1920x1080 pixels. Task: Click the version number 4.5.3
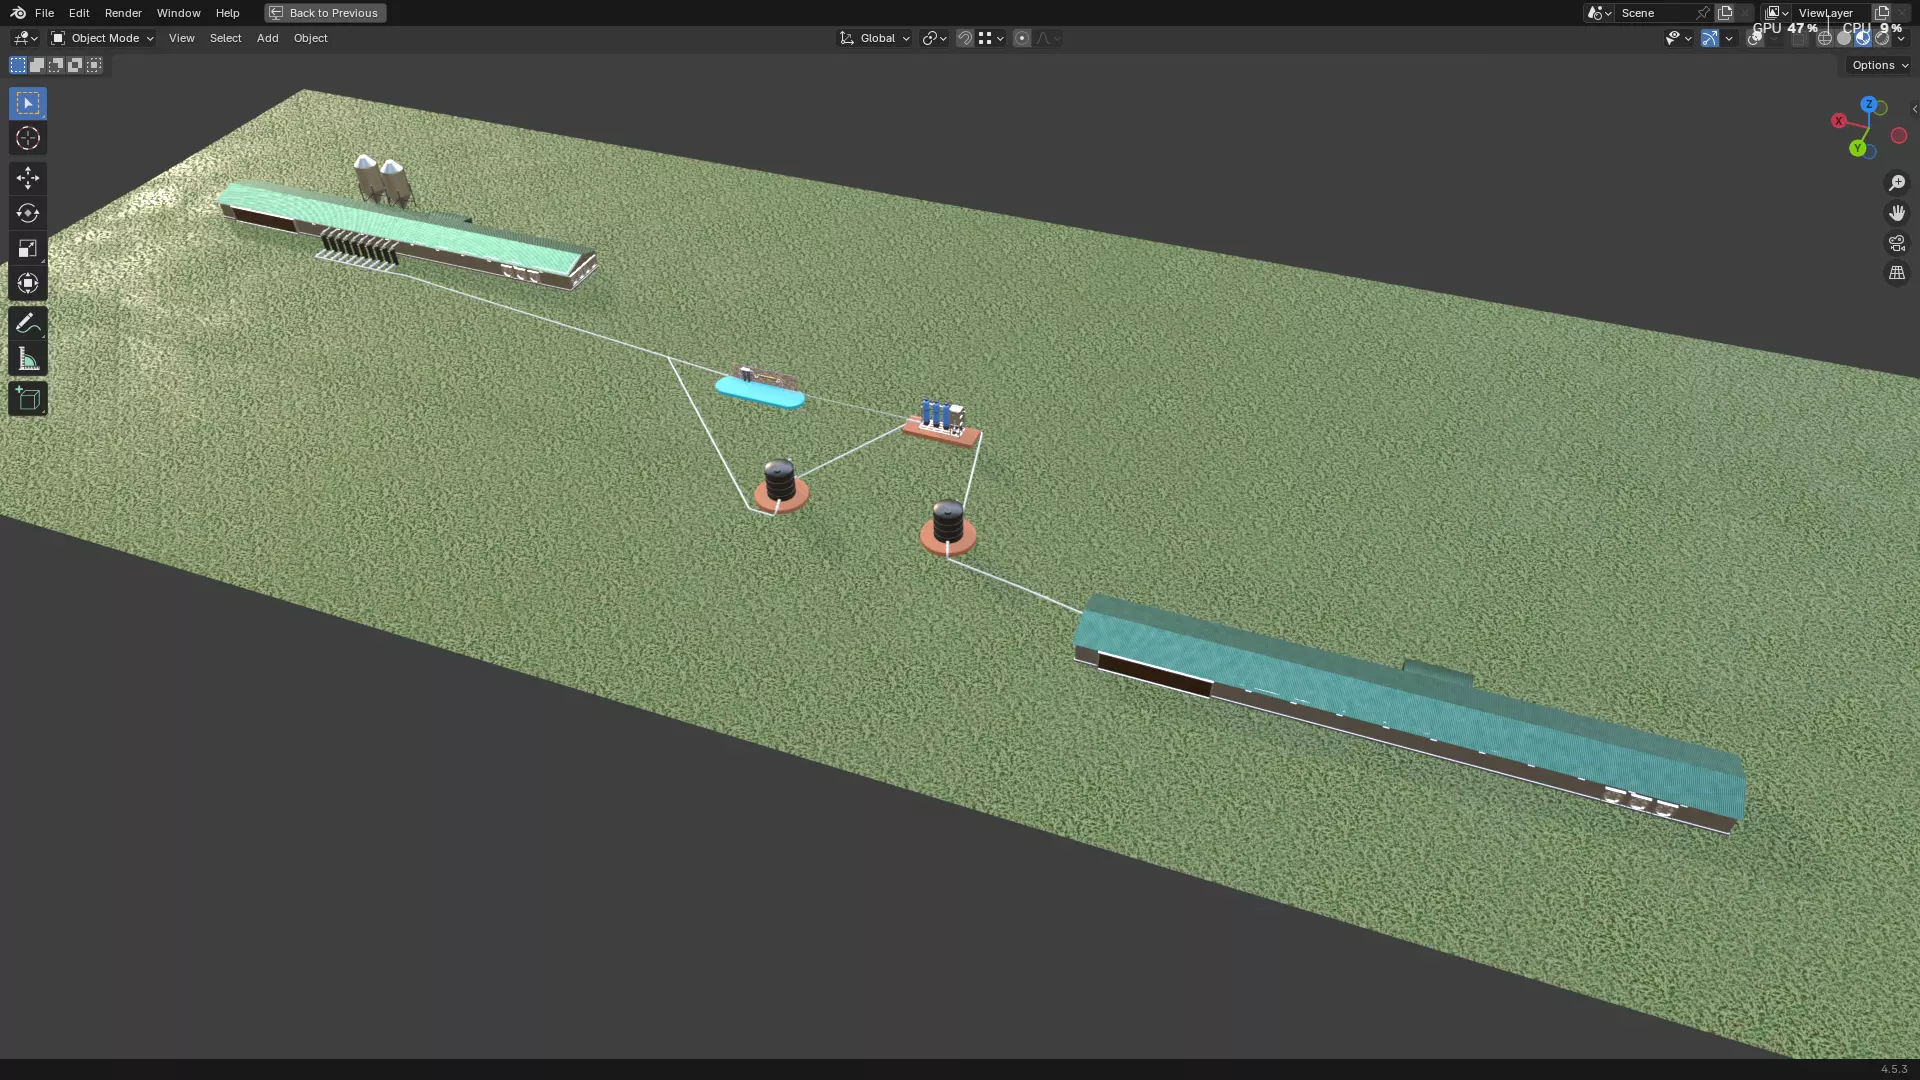pyautogui.click(x=1893, y=1069)
